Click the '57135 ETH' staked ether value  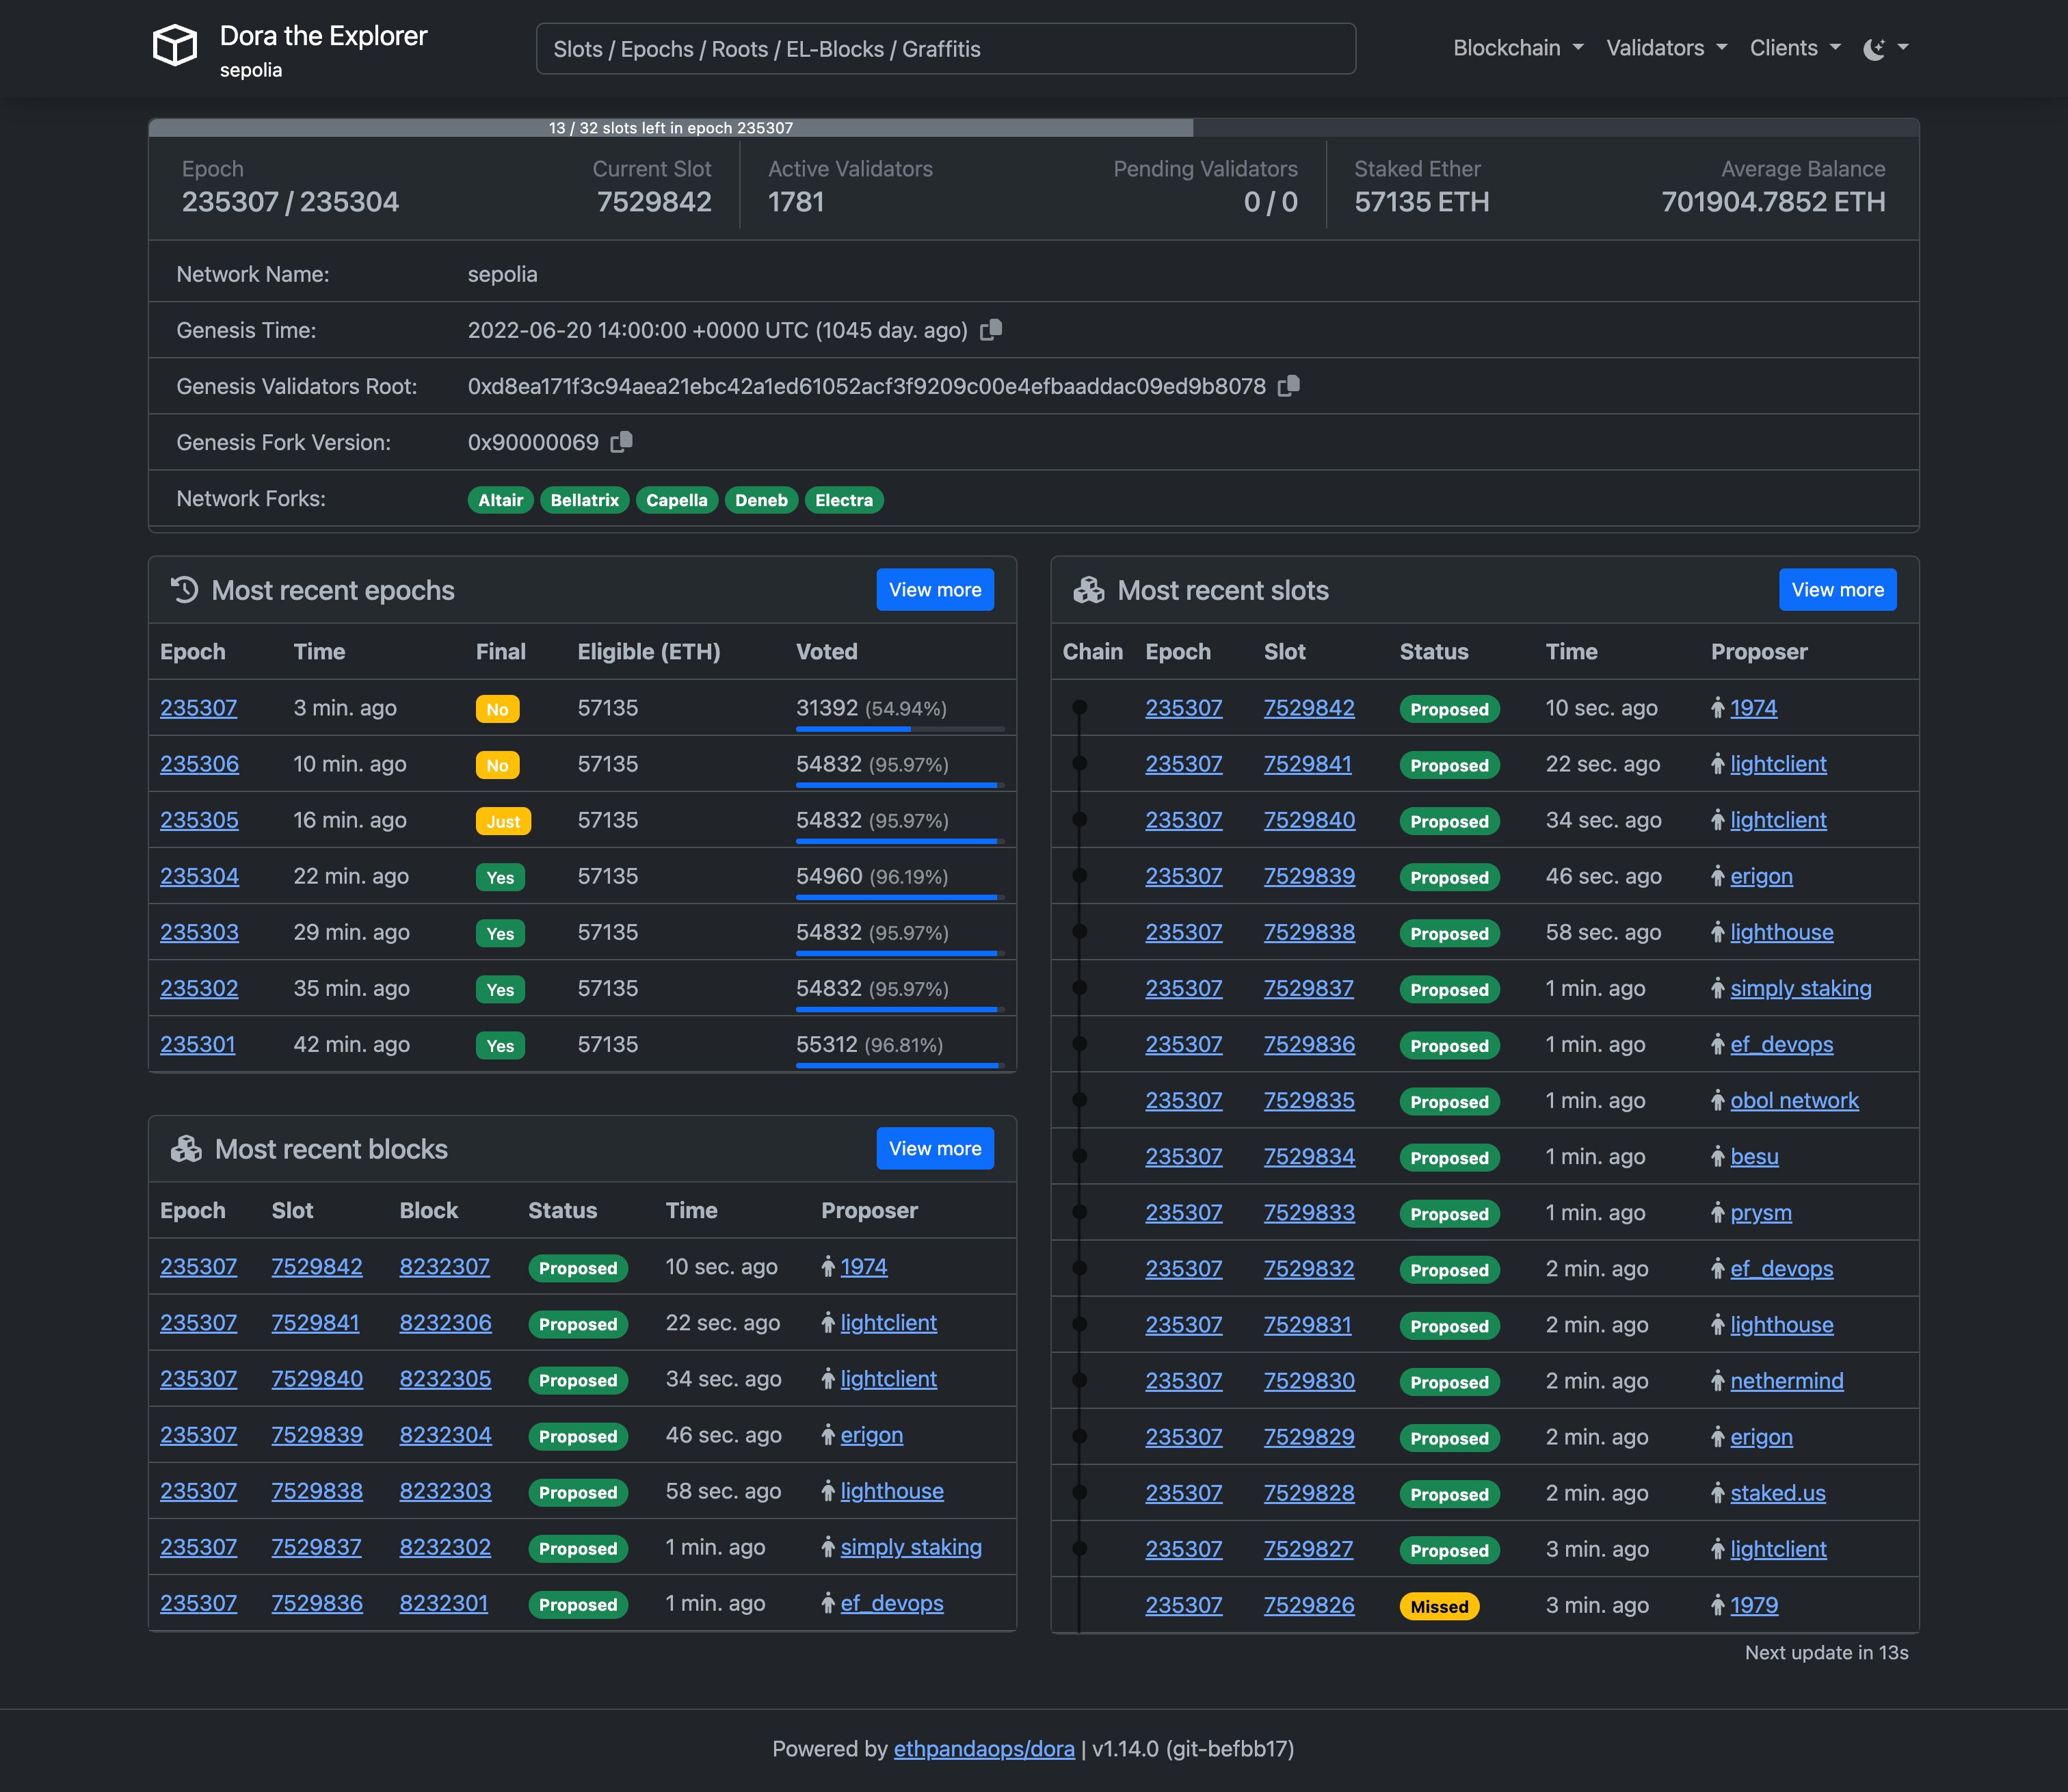pos(1421,202)
